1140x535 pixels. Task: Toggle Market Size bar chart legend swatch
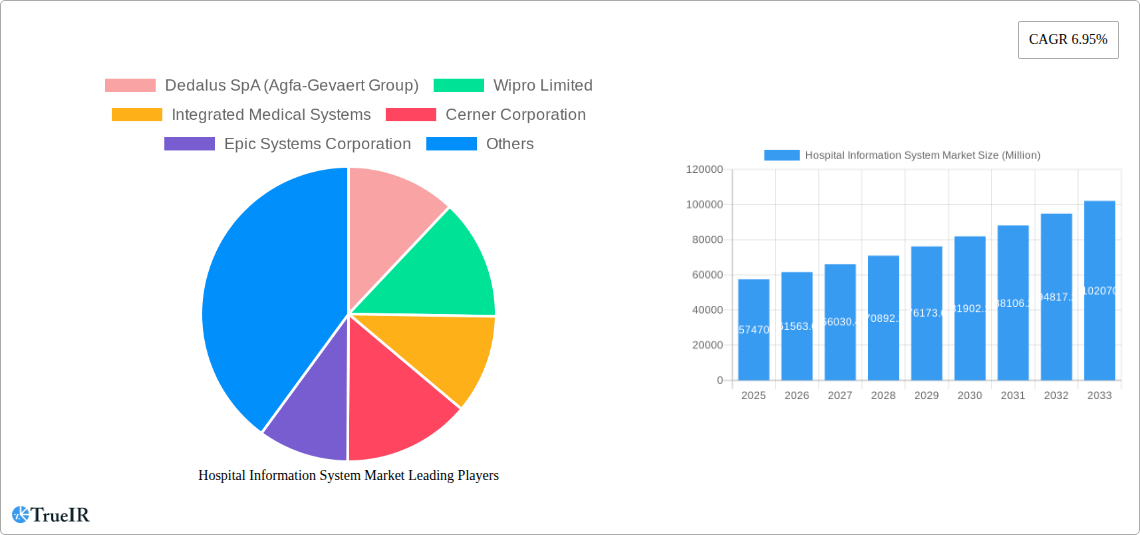pos(782,155)
